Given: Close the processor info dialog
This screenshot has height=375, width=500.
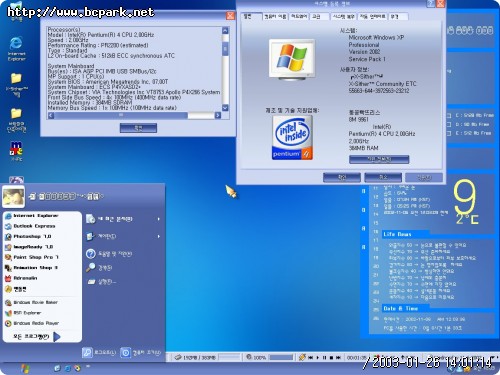Looking at the screenshot, I should coord(230,16).
